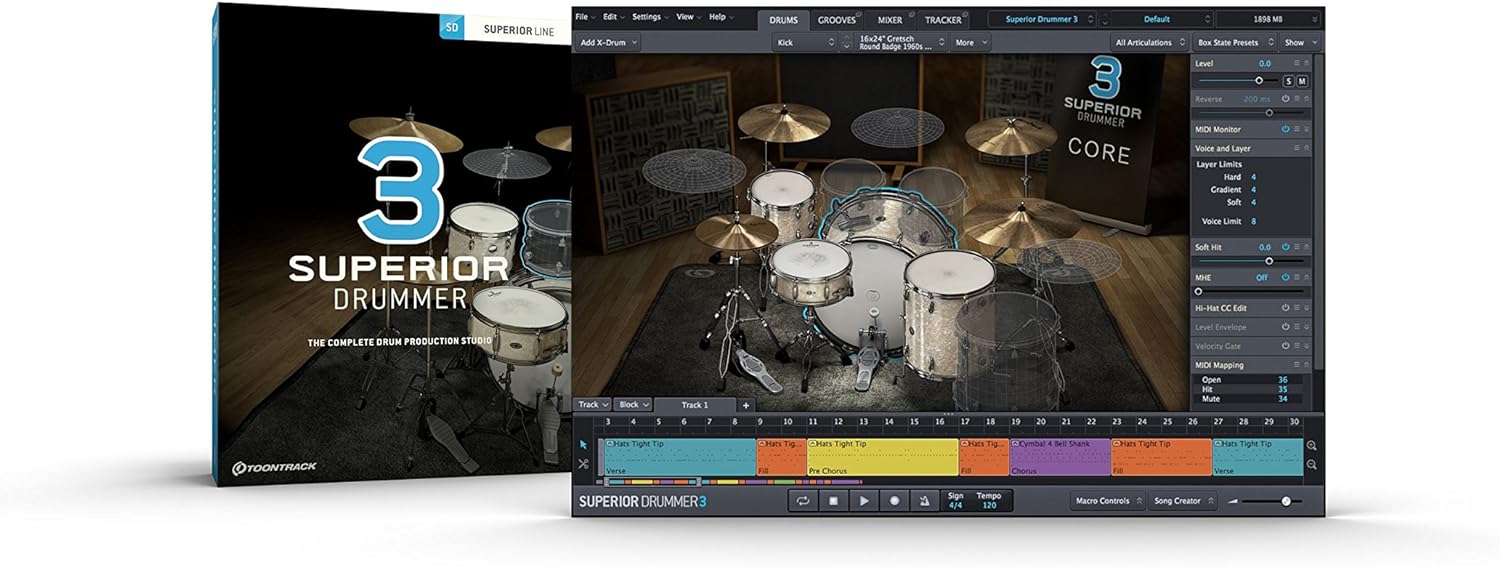The height and width of the screenshot is (567, 1500).
Task: Toggle the Velocity Gate power button
Action: (x=1285, y=346)
